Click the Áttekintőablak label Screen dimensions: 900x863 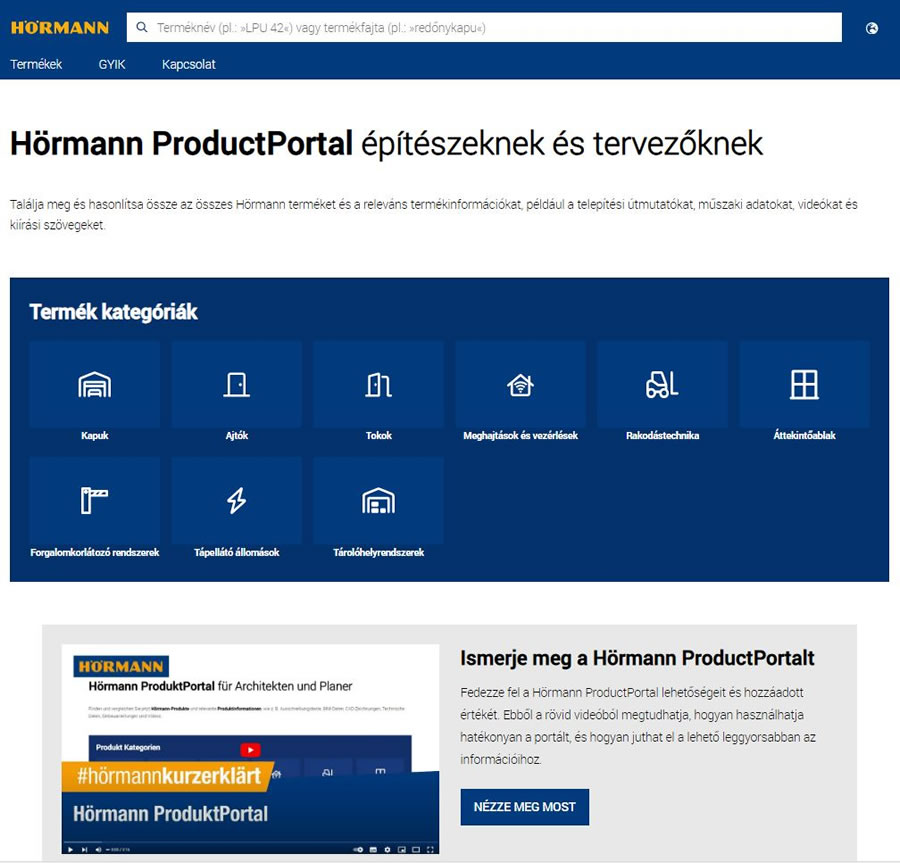804,436
